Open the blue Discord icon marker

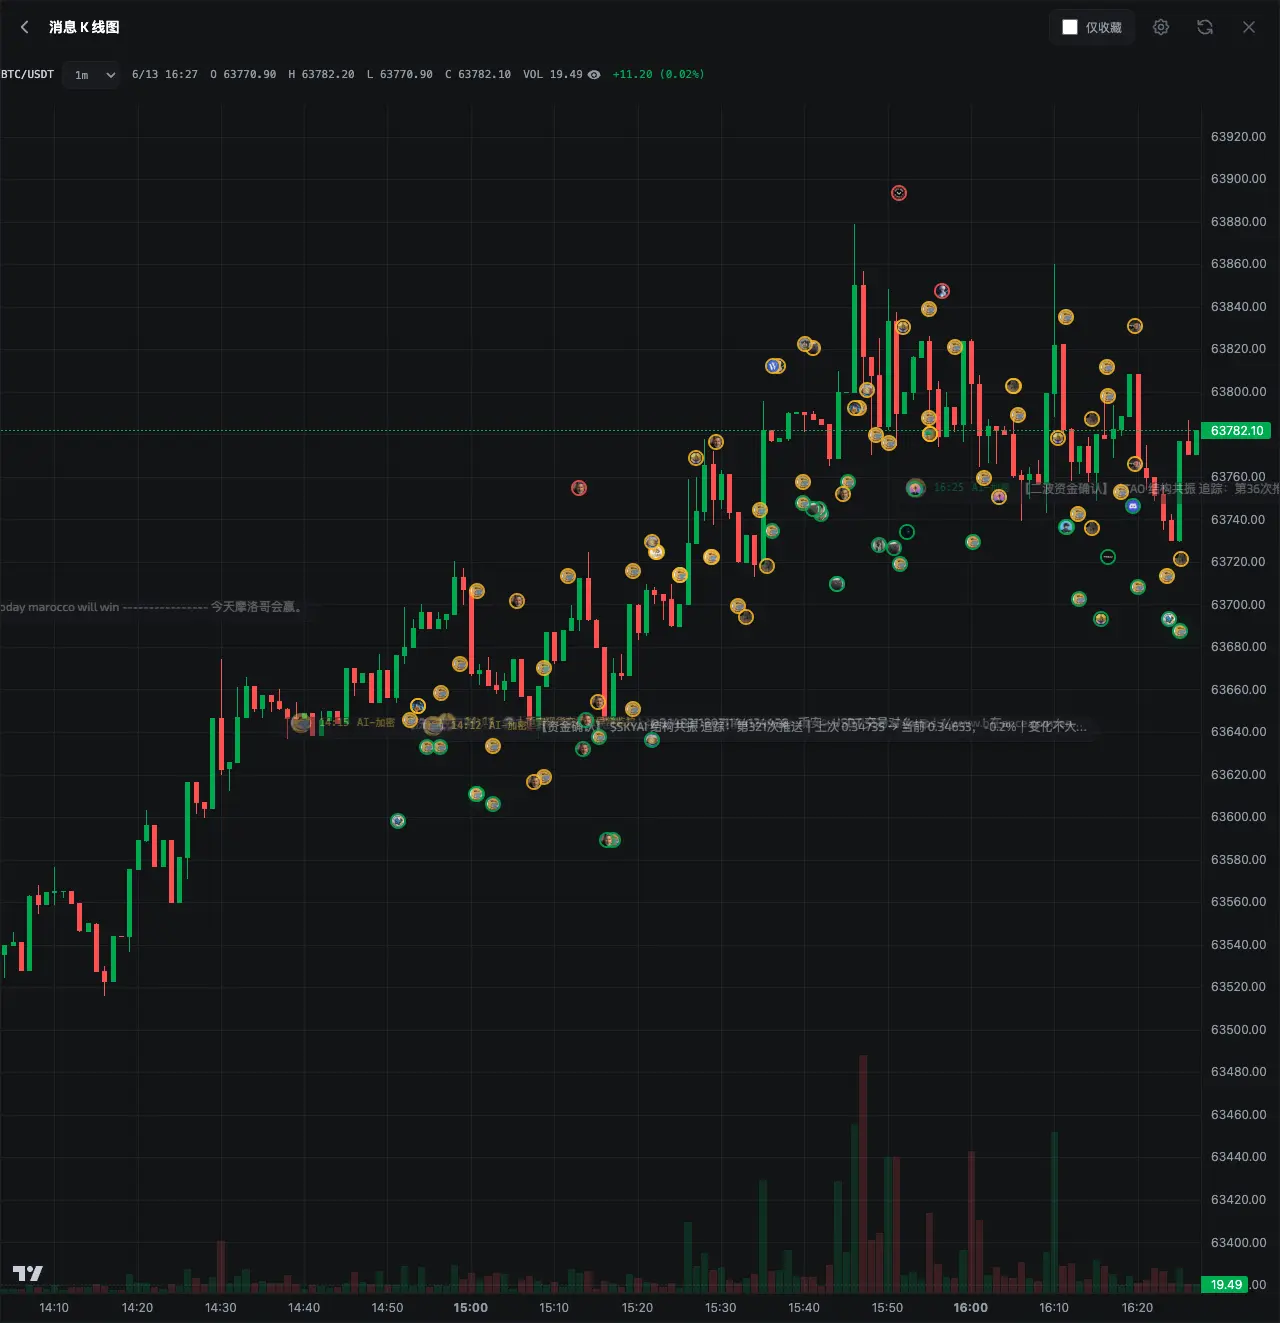pos(1133,506)
